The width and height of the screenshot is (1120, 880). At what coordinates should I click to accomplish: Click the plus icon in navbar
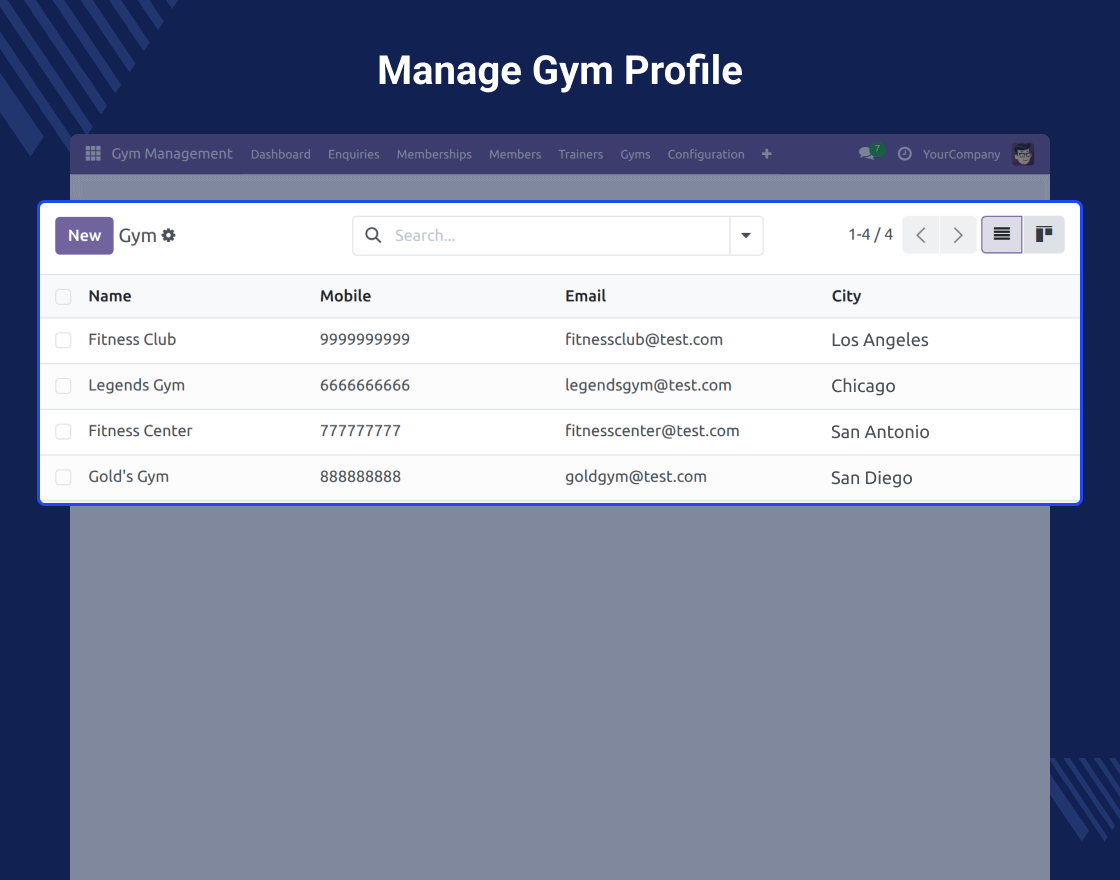click(767, 154)
